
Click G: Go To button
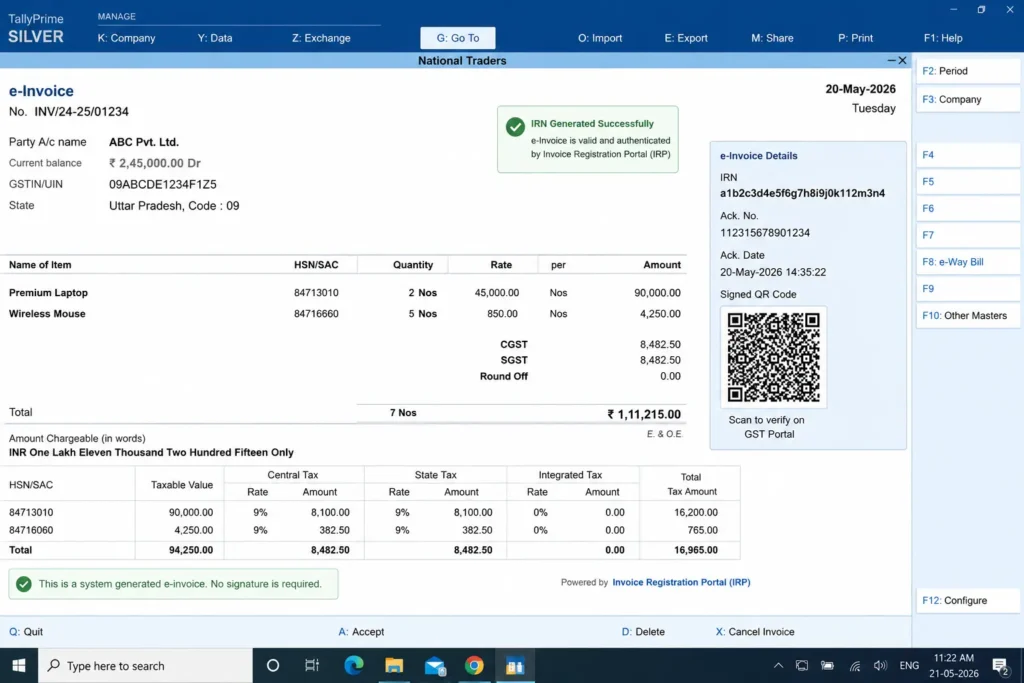(x=458, y=38)
